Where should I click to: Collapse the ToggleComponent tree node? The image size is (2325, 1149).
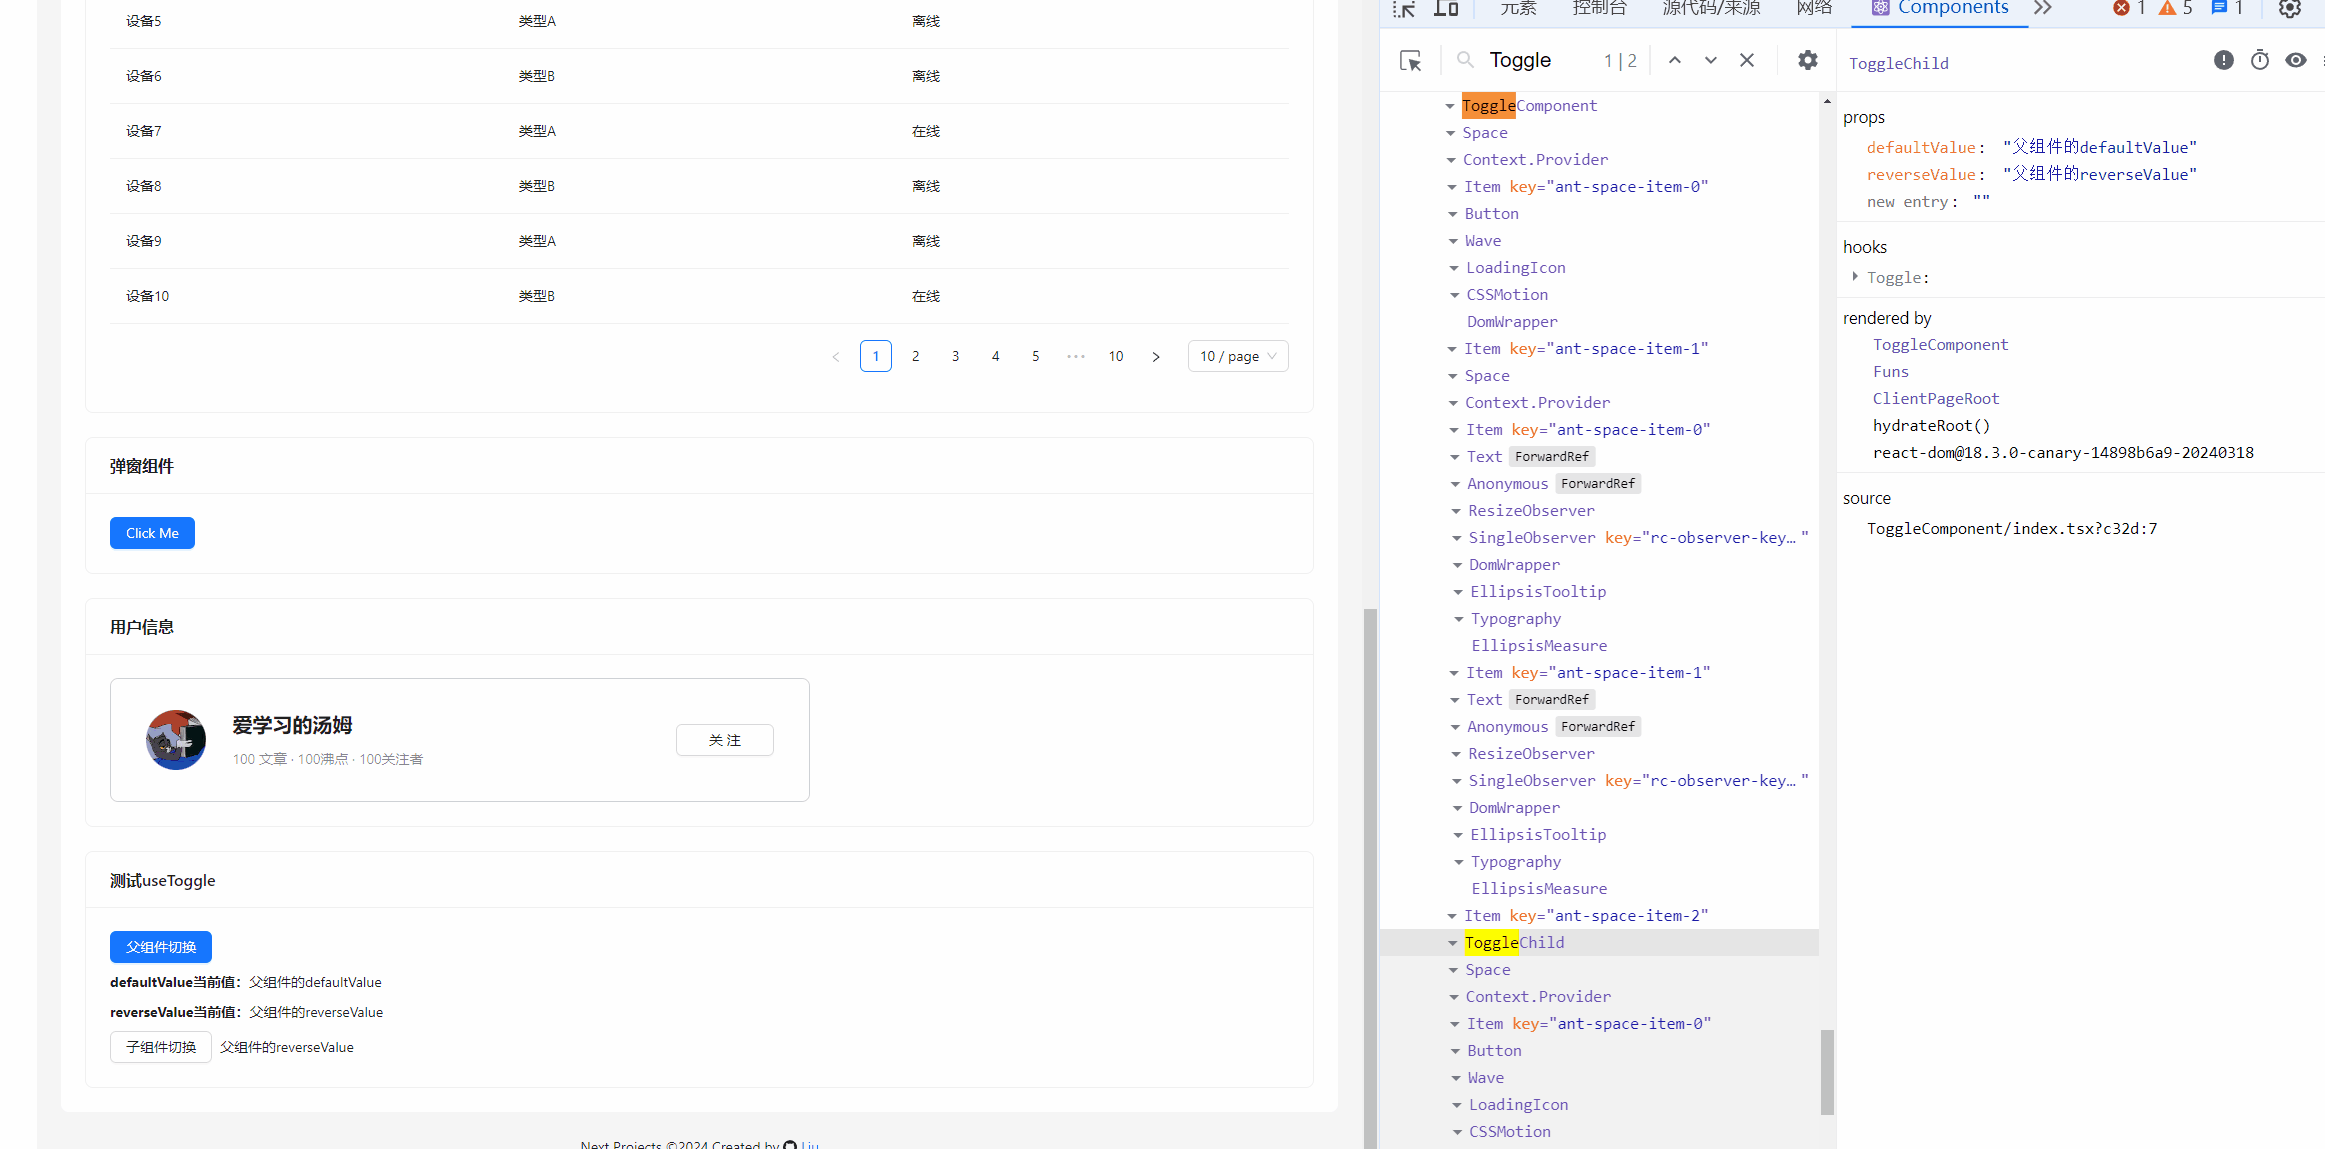[x=1451, y=105]
